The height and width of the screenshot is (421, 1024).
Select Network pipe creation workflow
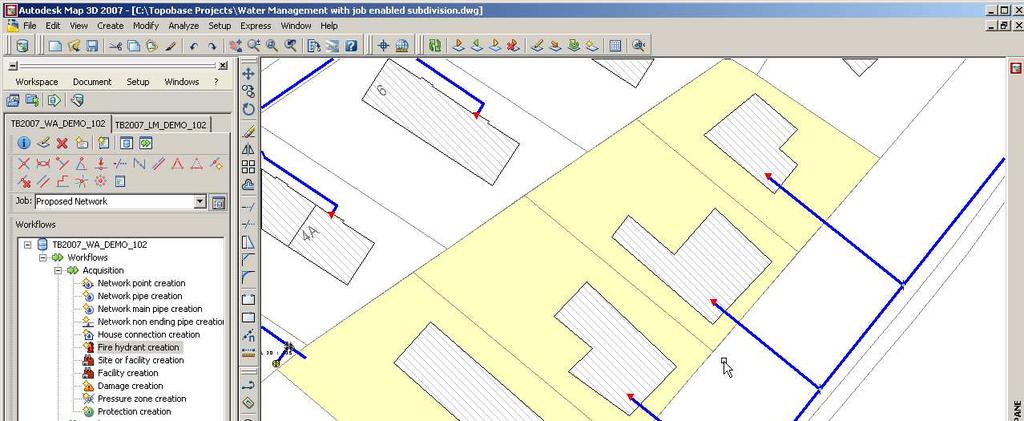click(x=140, y=296)
